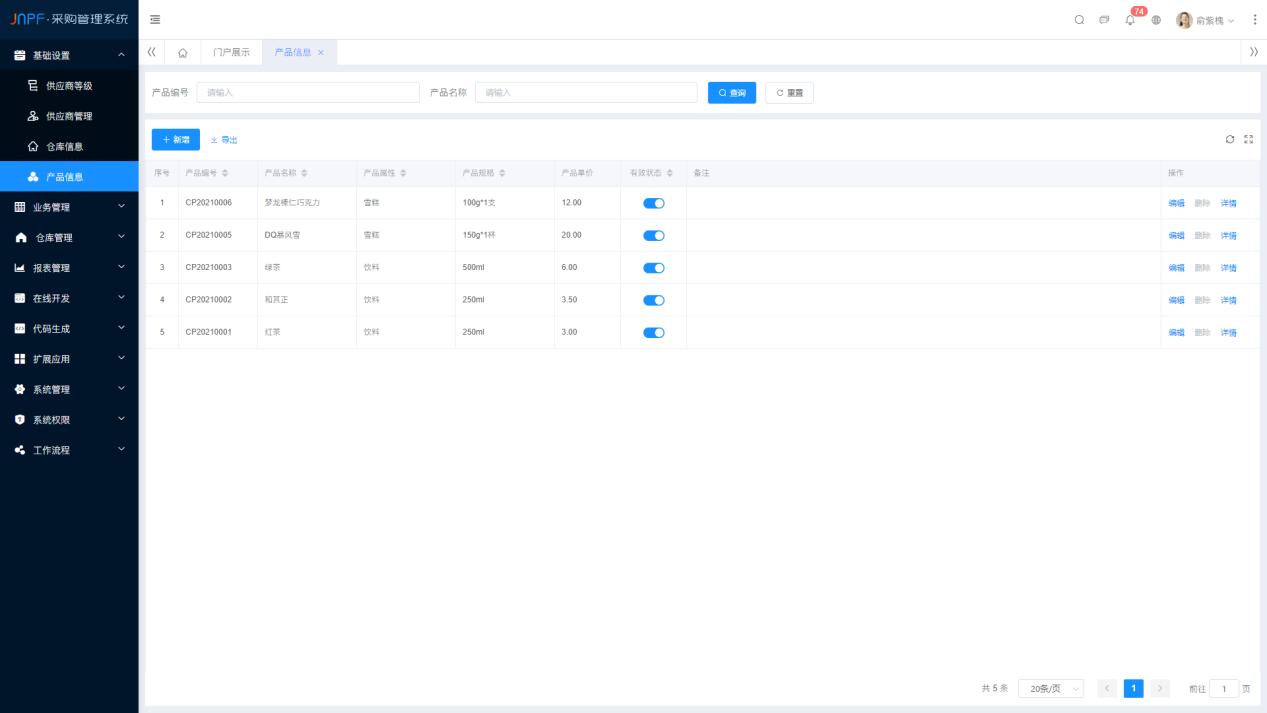Viewport: 1267px width, 713px height.
Task: Switch to 产品信息 tab
Action: pos(293,53)
